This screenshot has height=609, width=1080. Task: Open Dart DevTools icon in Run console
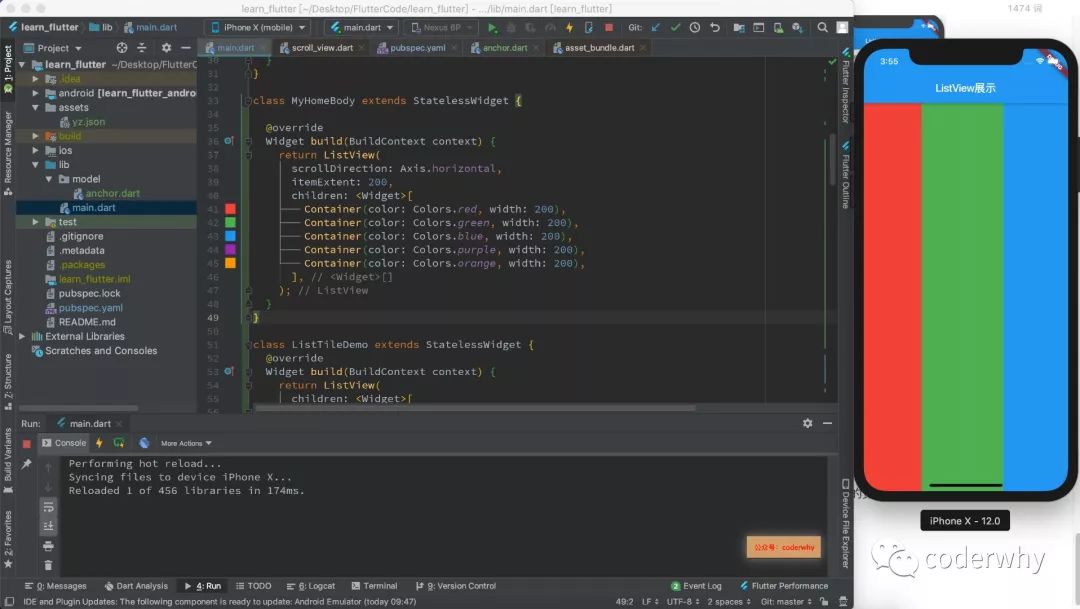pyautogui.click(x=144, y=443)
